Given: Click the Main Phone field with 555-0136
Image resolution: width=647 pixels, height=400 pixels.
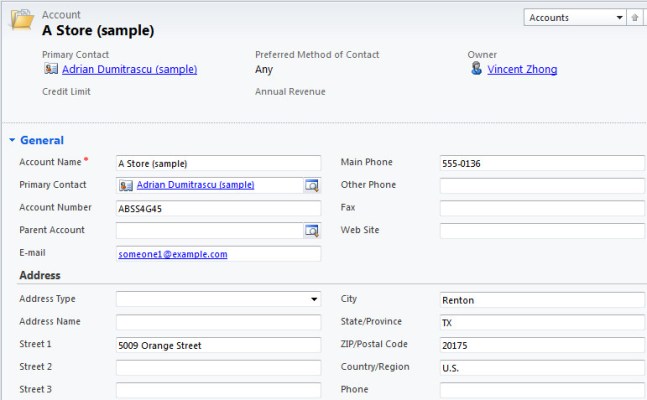Looking at the screenshot, I should pyautogui.click(x=542, y=163).
